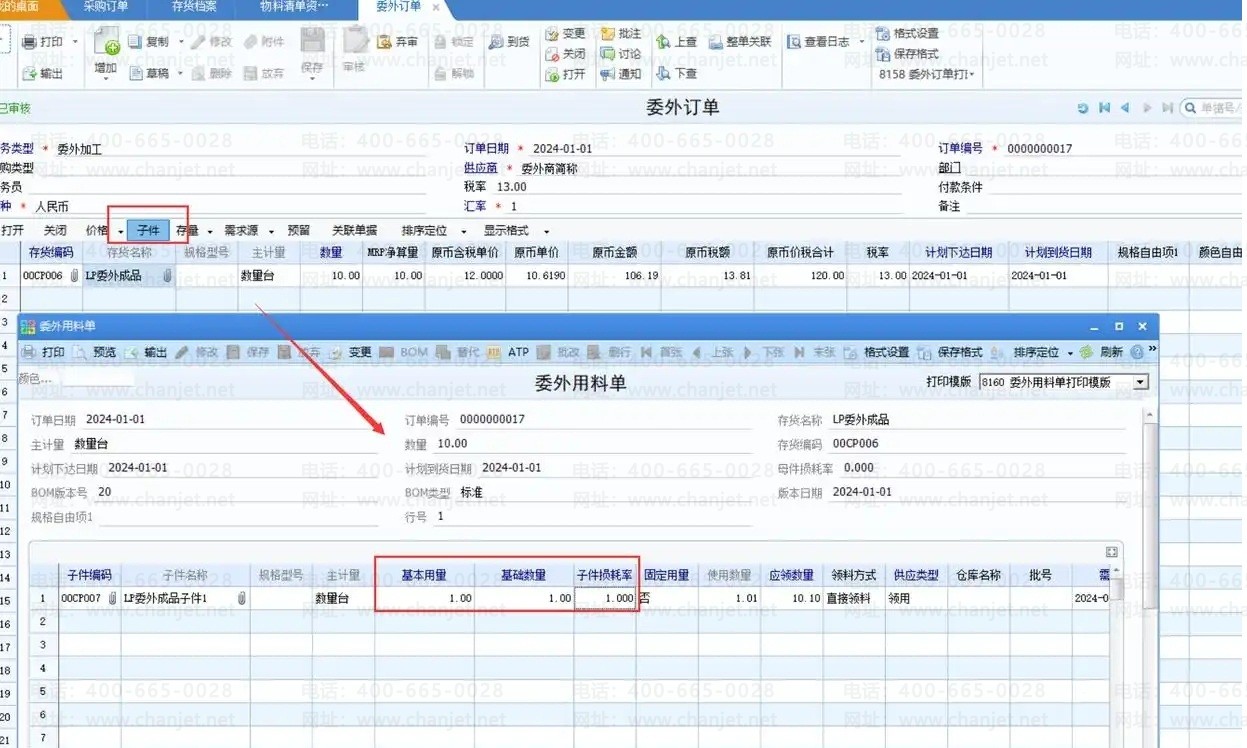Expand the 排序定位 dropdown in 委外用料单
Screen dimensions: 1247x748
coord(1069,353)
